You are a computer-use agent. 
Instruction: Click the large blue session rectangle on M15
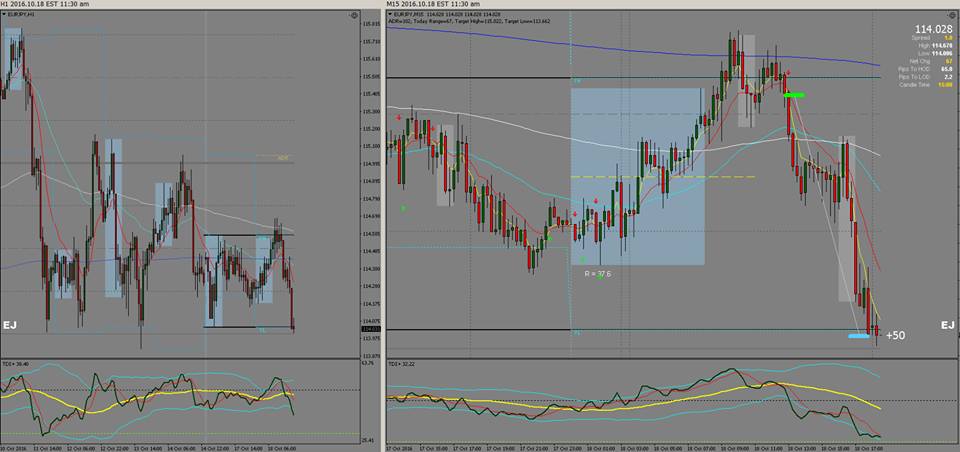638,176
